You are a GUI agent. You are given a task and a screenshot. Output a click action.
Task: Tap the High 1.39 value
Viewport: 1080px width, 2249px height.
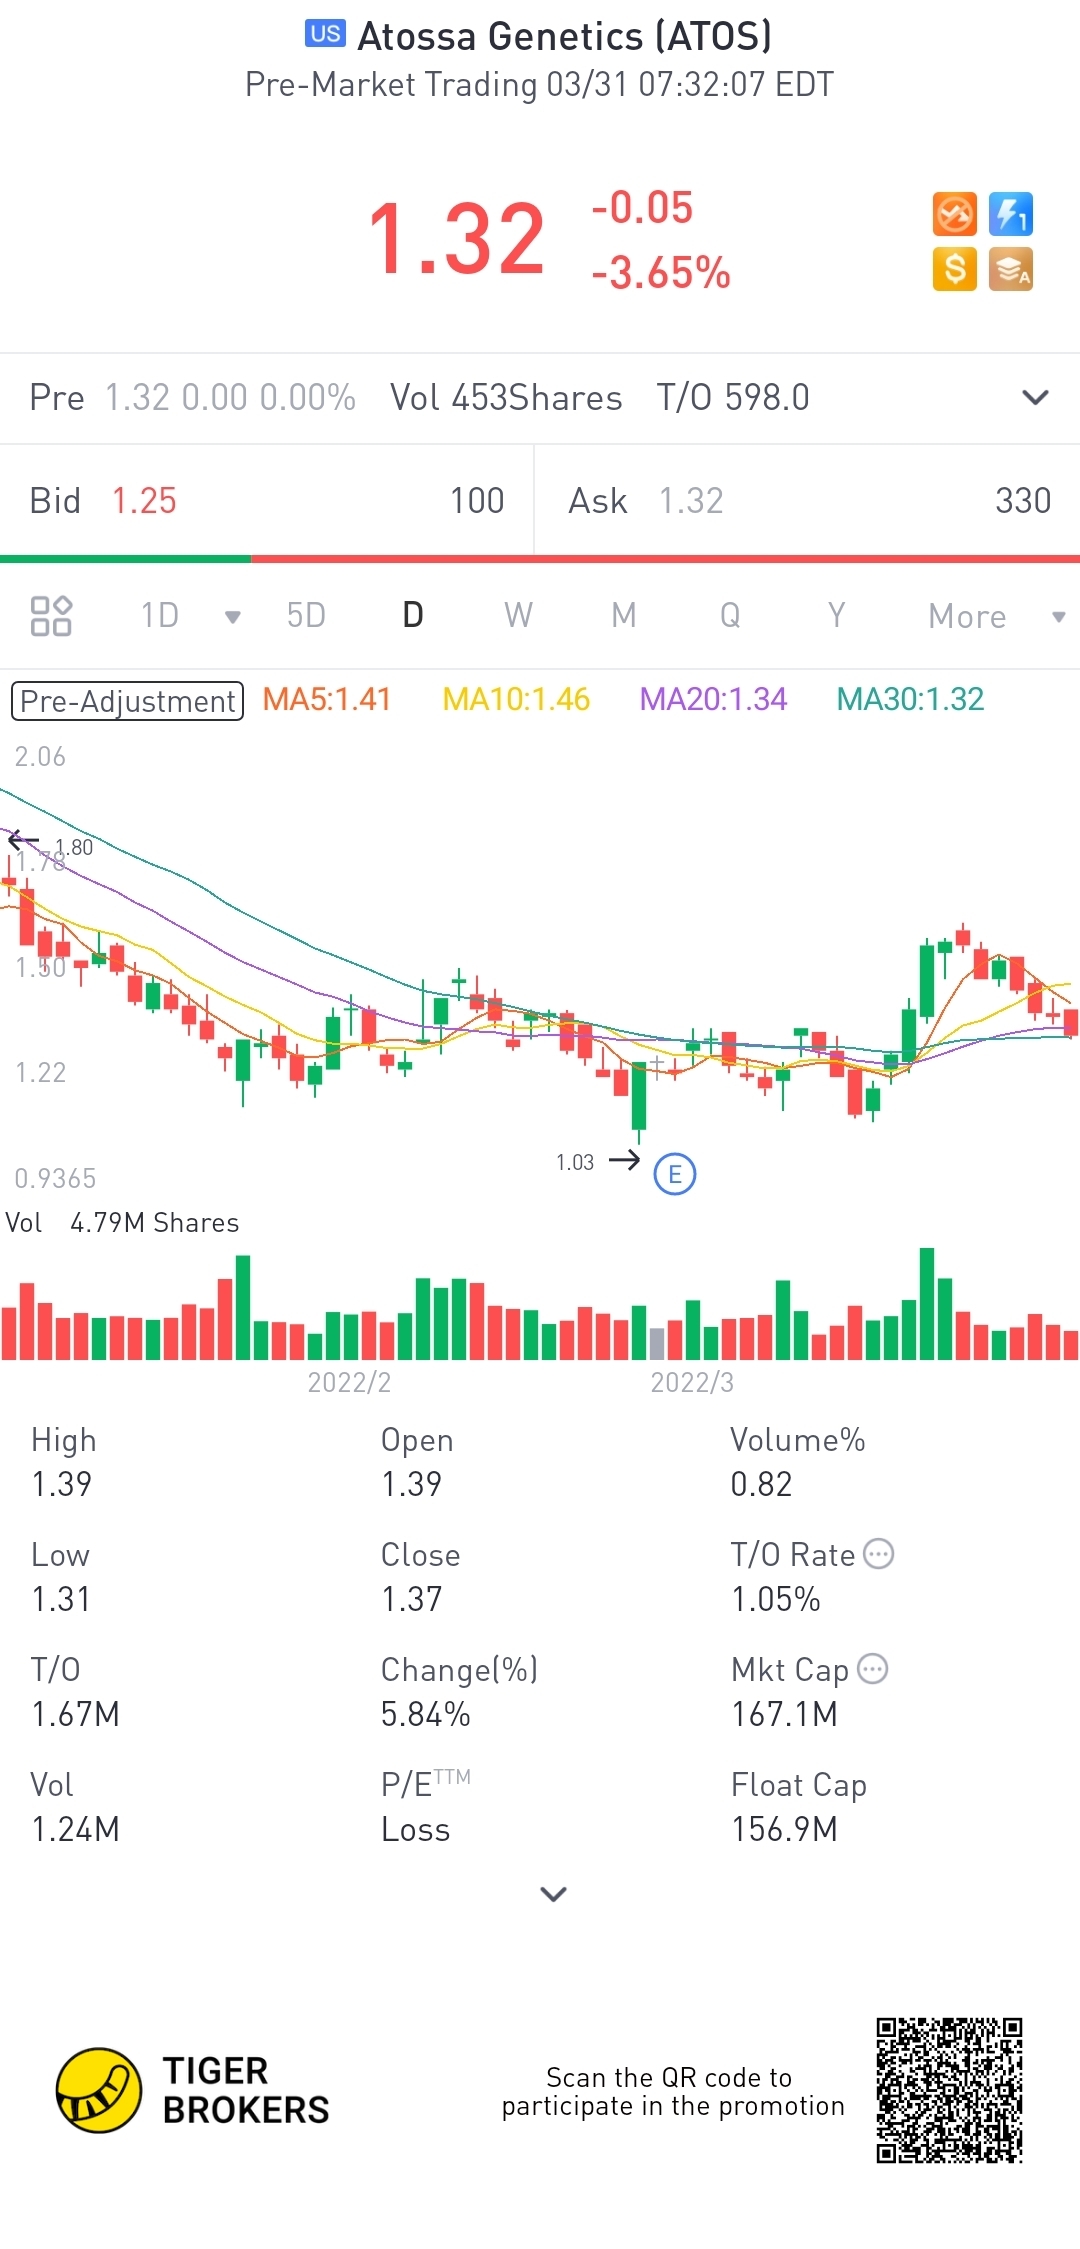62,1484
